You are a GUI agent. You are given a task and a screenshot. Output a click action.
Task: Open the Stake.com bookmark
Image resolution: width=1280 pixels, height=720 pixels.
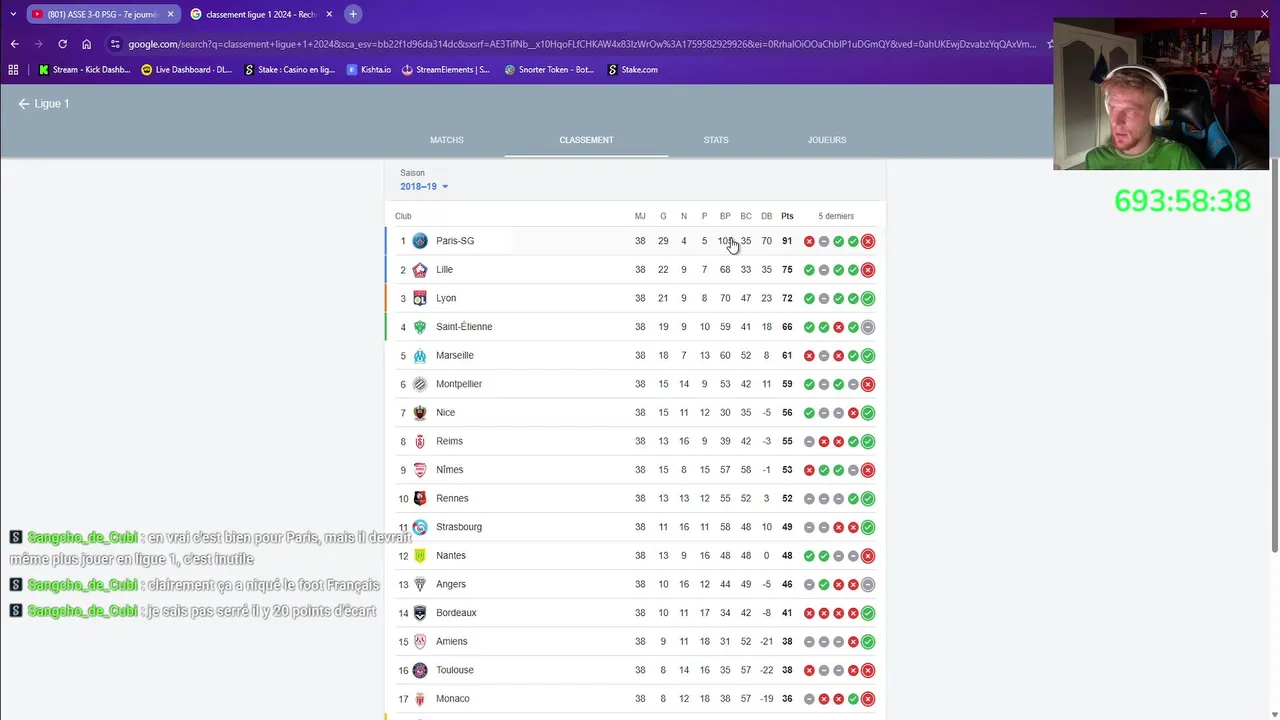point(633,70)
